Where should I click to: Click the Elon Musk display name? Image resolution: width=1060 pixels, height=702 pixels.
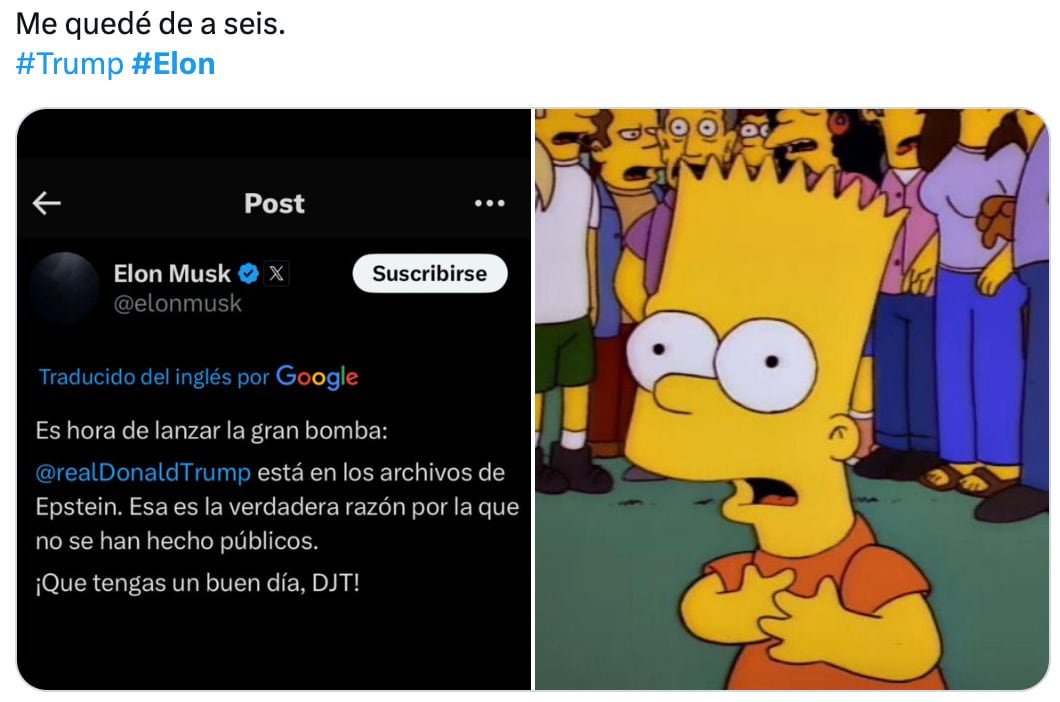click(172, 273)
